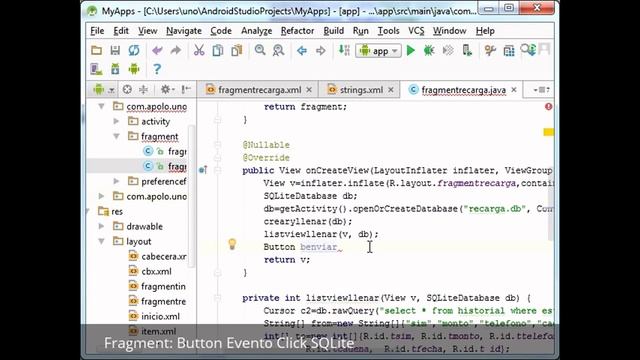This screenshot has width=640, height=360.
Task: Click the navigate Back arrow icon
Action: [x=302, y=51]
